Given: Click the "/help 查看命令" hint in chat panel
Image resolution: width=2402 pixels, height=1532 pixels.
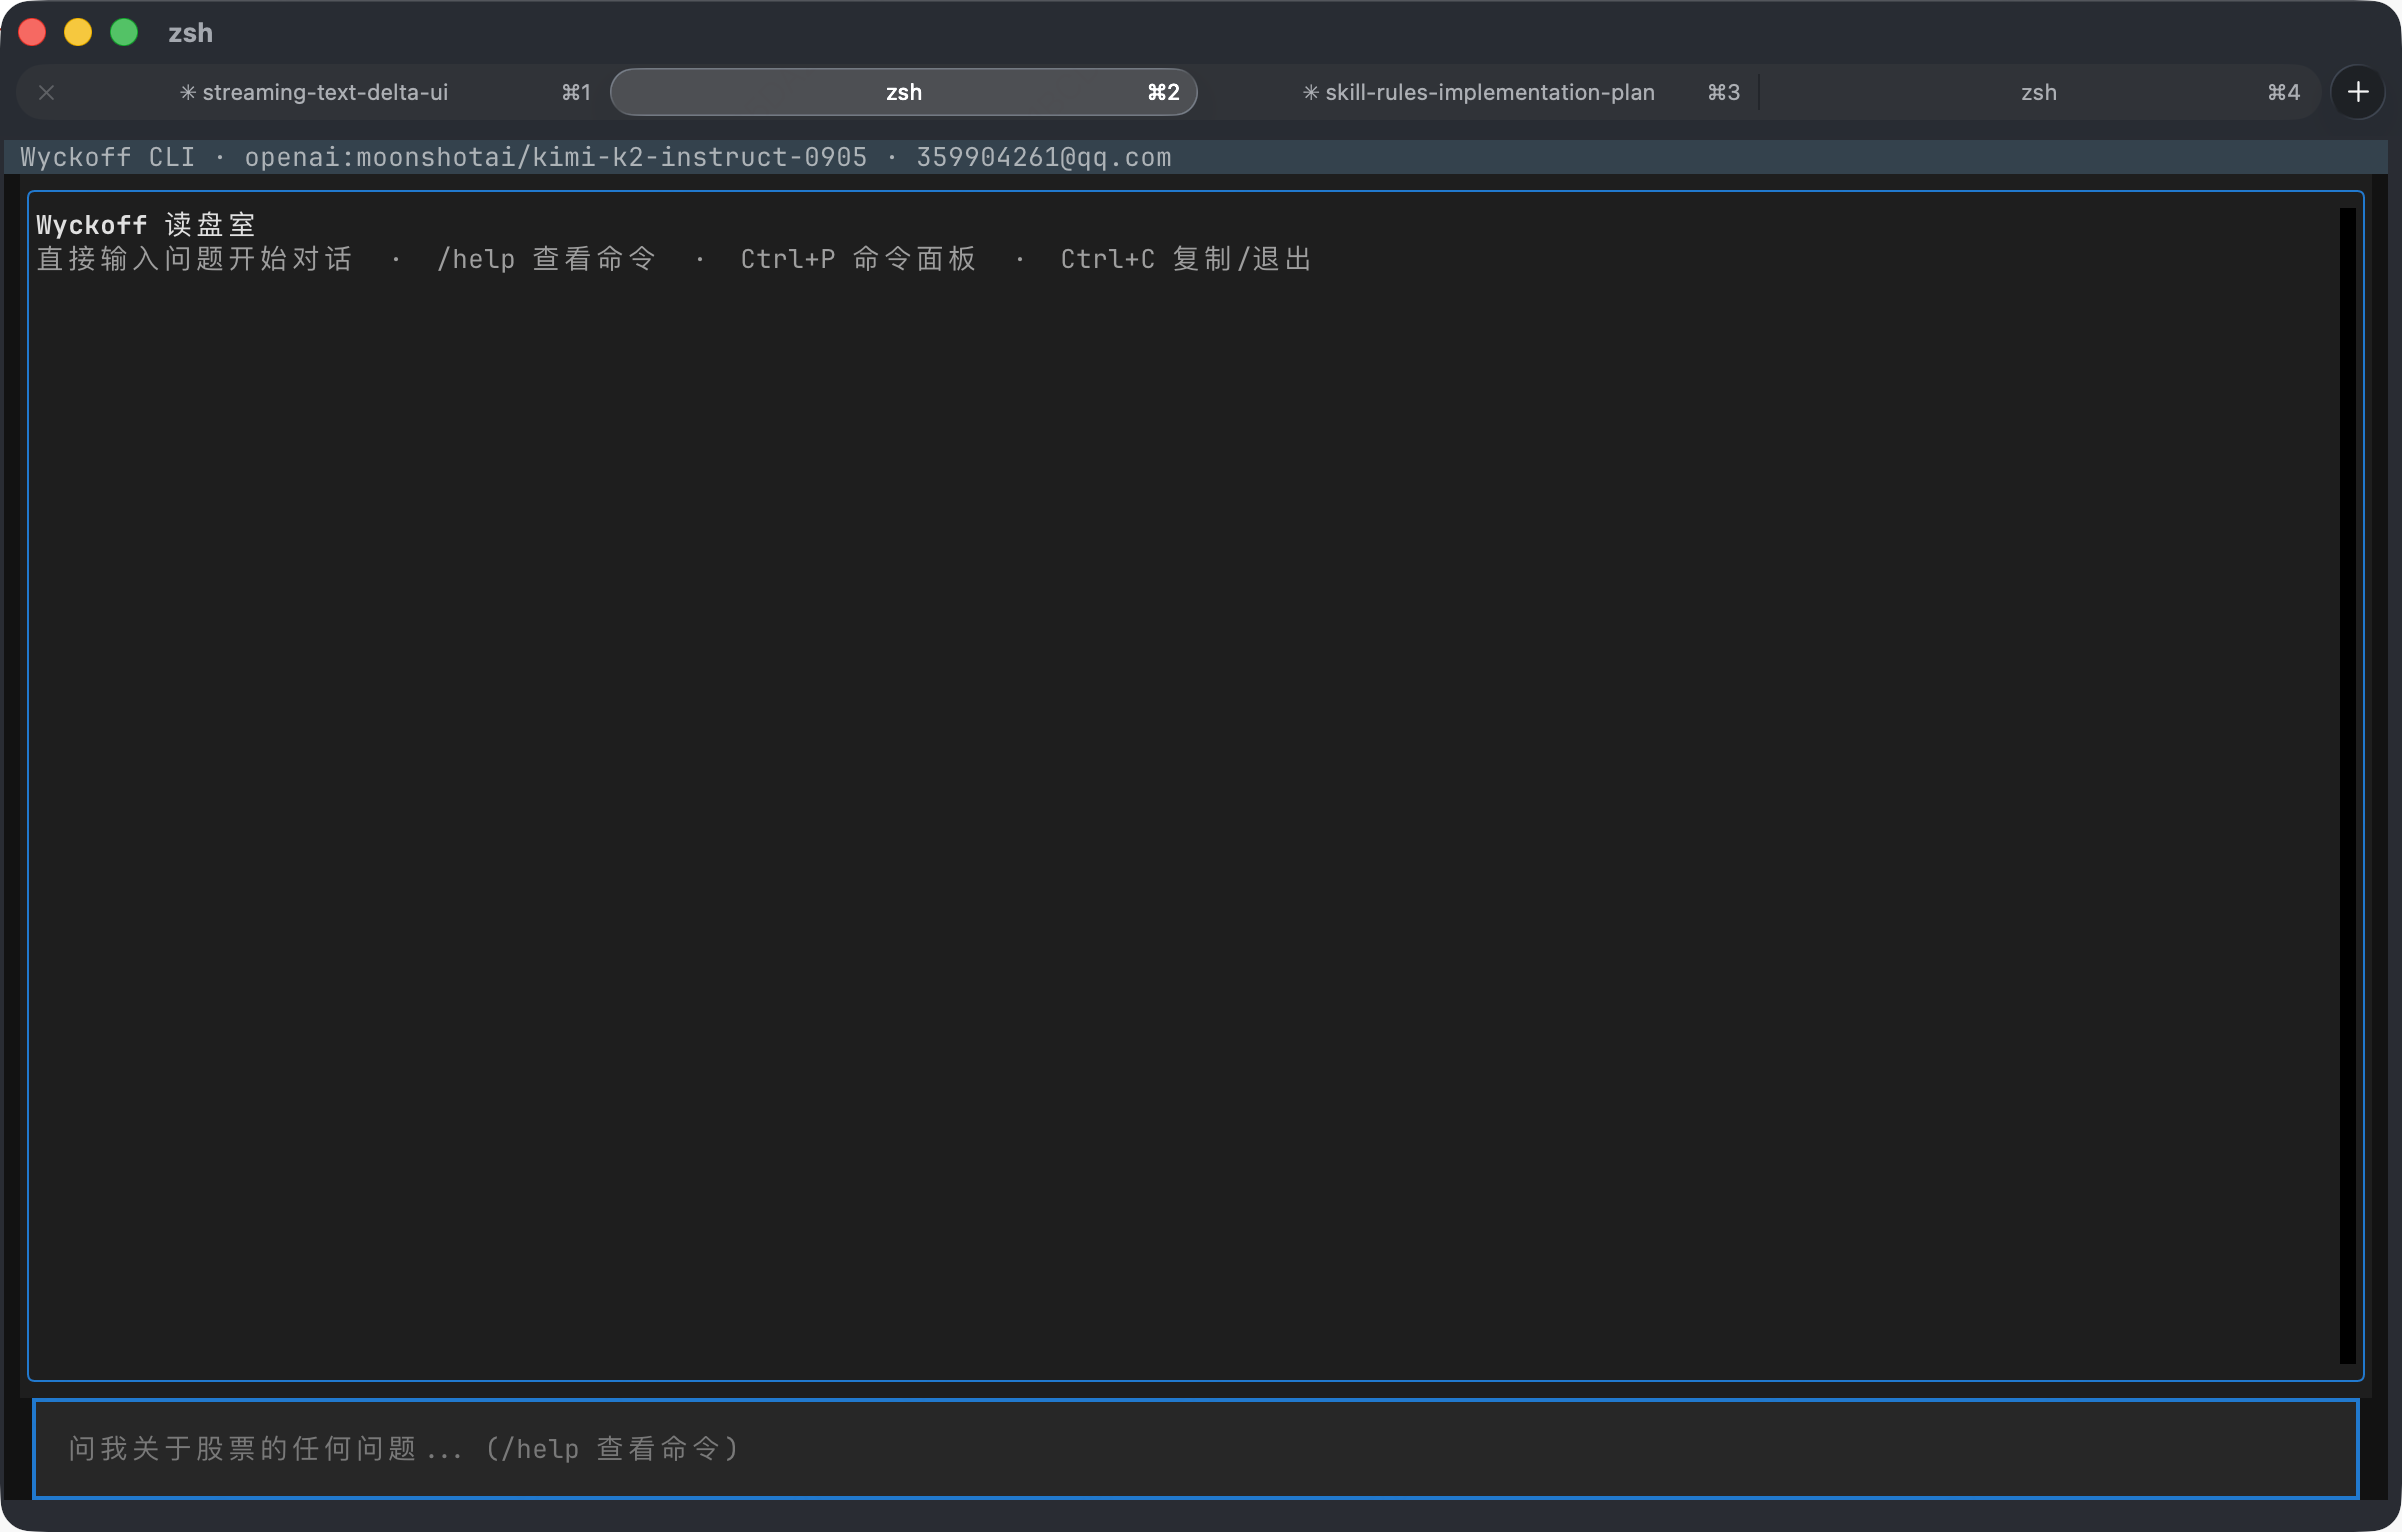Looking at the screenshot, I should [546, 259].
